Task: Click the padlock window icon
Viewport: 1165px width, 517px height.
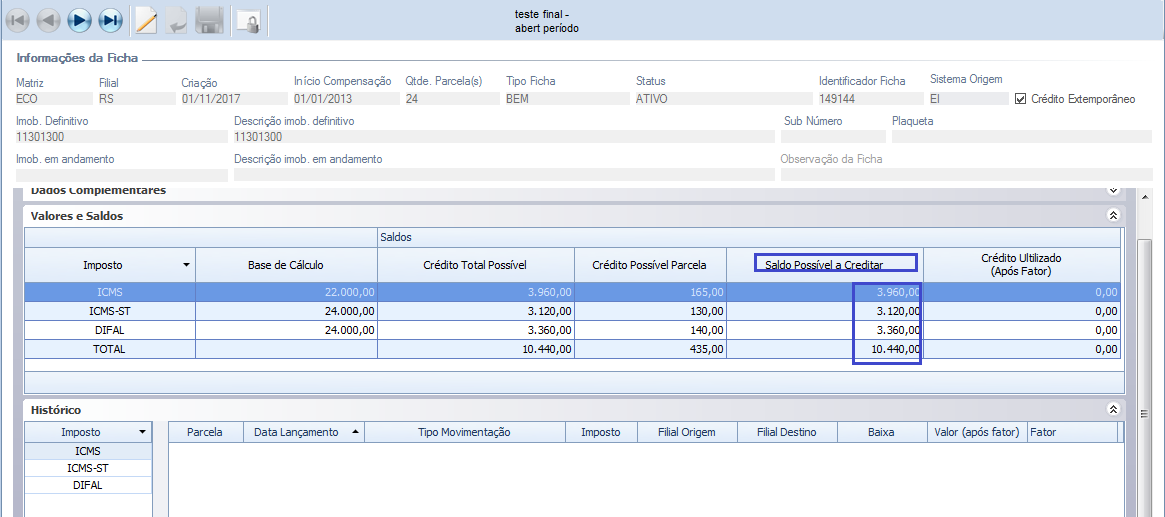Action: tap(248, 20)
